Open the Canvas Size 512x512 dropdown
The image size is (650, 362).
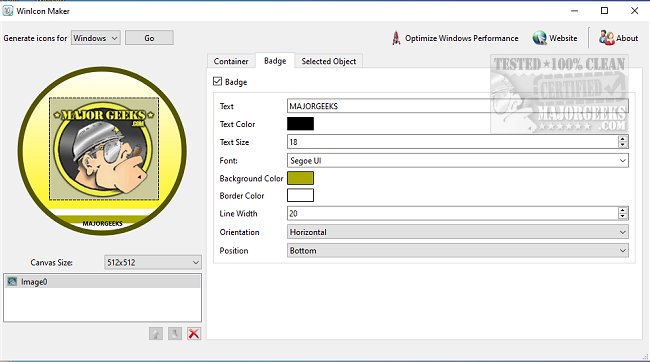pyautogui.click(x=153, y=262)
